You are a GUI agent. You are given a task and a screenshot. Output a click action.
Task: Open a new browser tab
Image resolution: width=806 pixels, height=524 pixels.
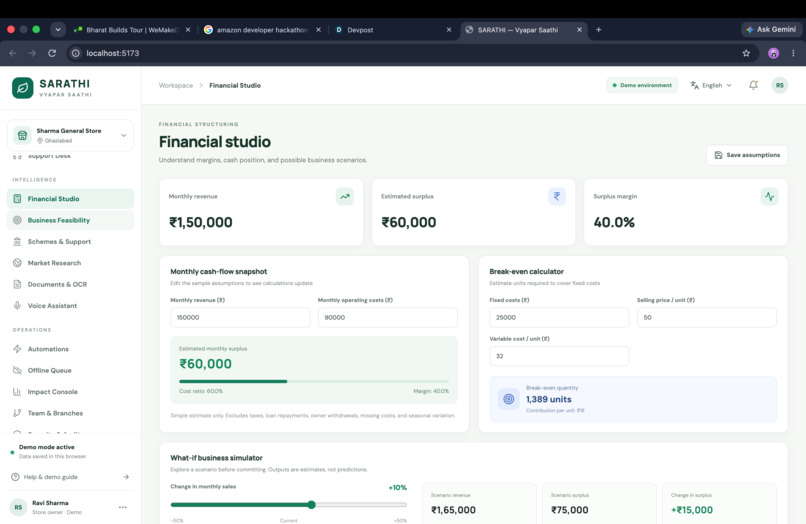[598, 30]
